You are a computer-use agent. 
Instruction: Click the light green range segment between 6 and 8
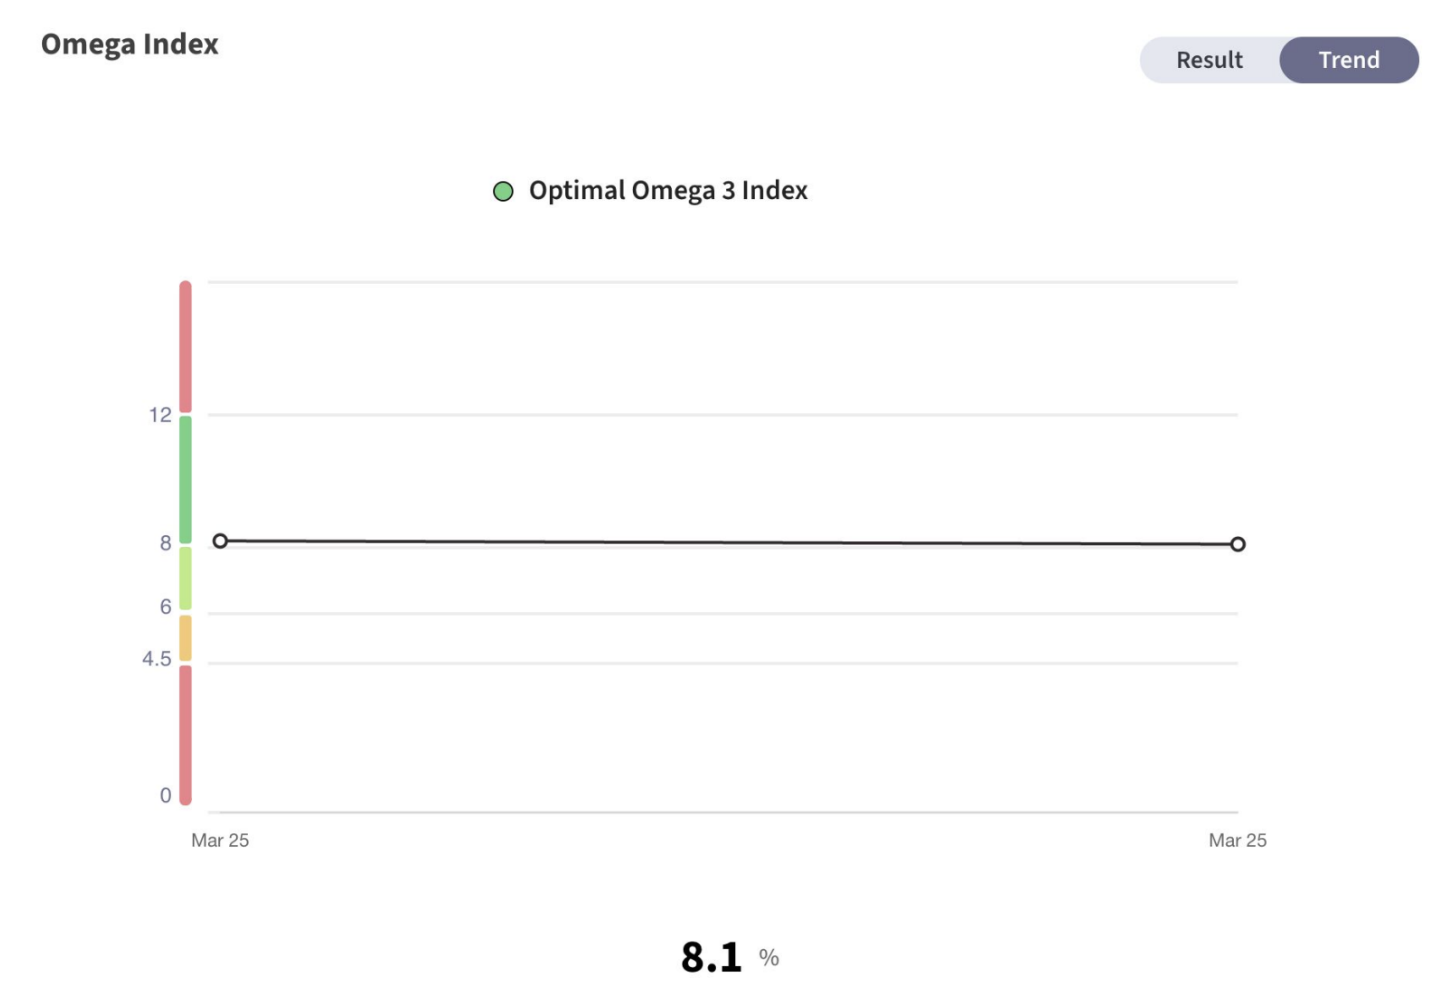[185, 578]
